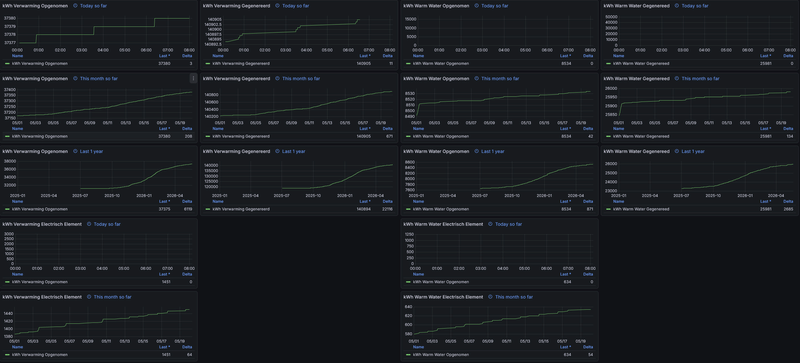Toggle legend series in Verwarming Electrisch Element today panel
The image size is (800, 363).
coord(40,282)
